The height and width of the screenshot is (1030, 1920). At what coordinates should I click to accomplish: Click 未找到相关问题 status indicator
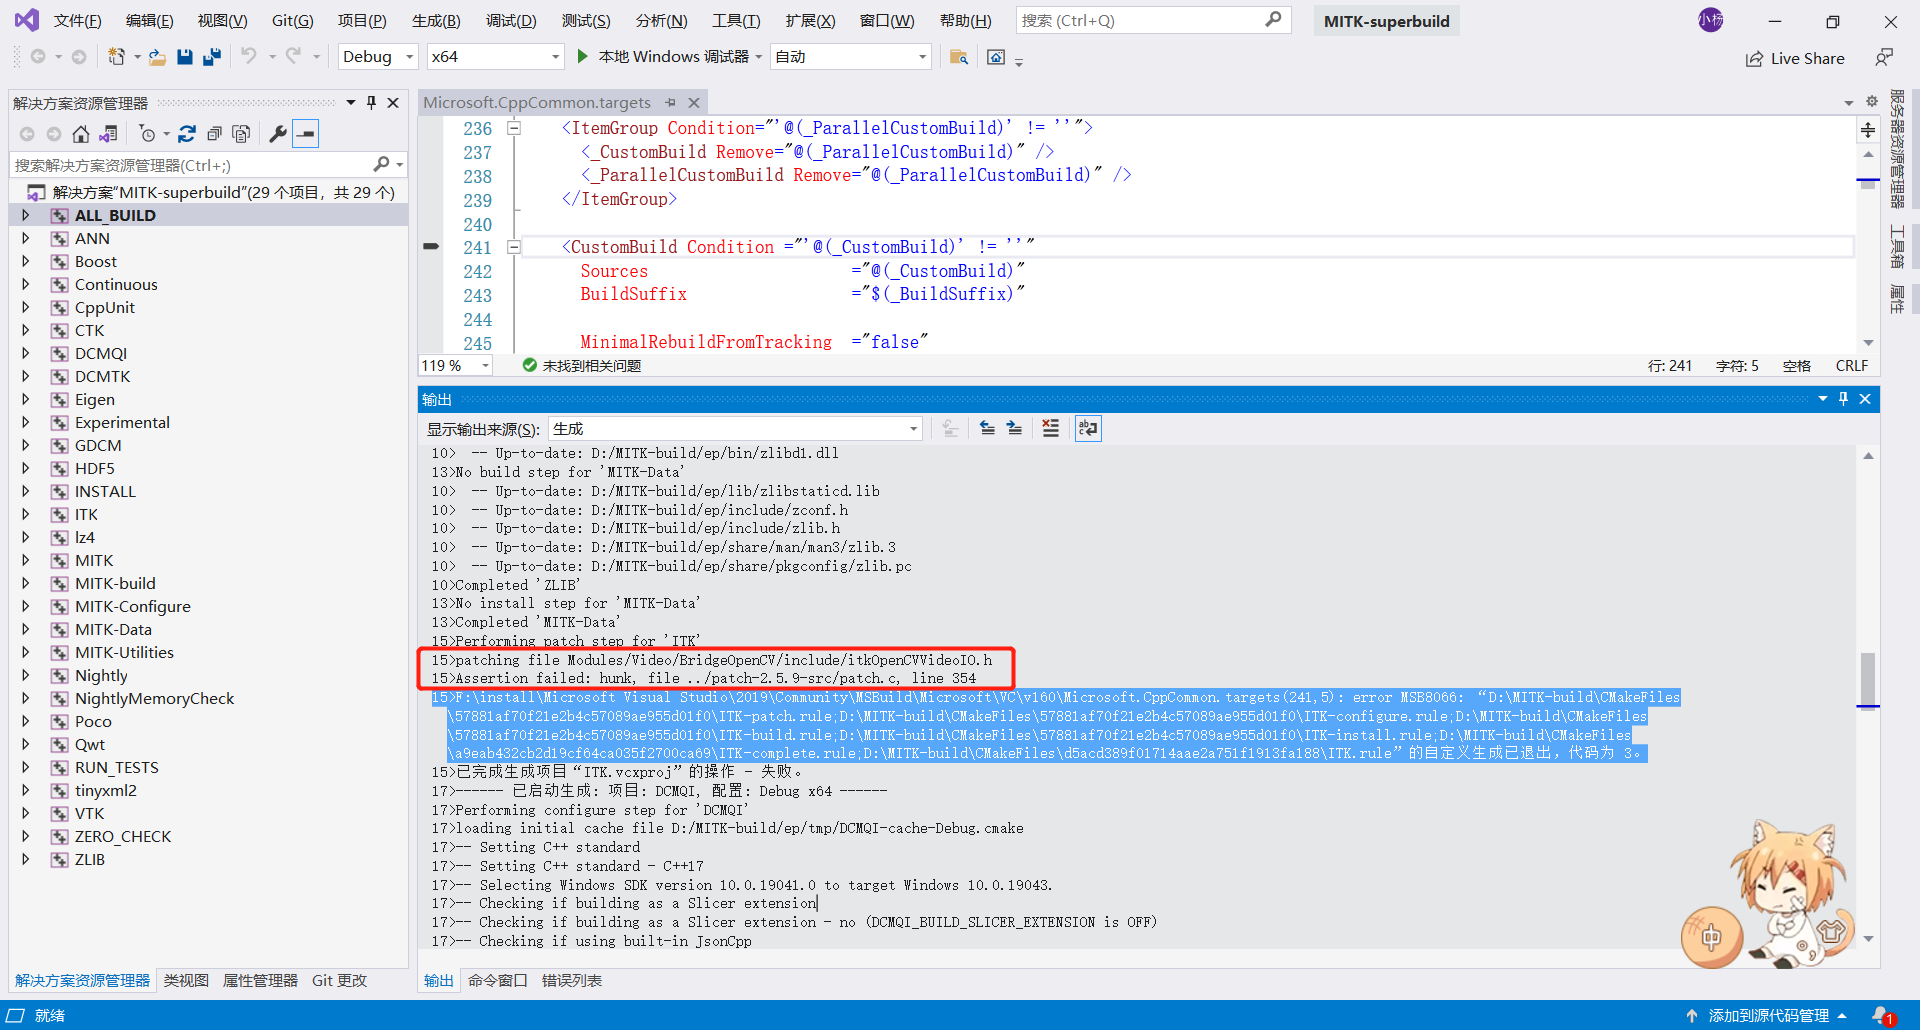[582, 366]
